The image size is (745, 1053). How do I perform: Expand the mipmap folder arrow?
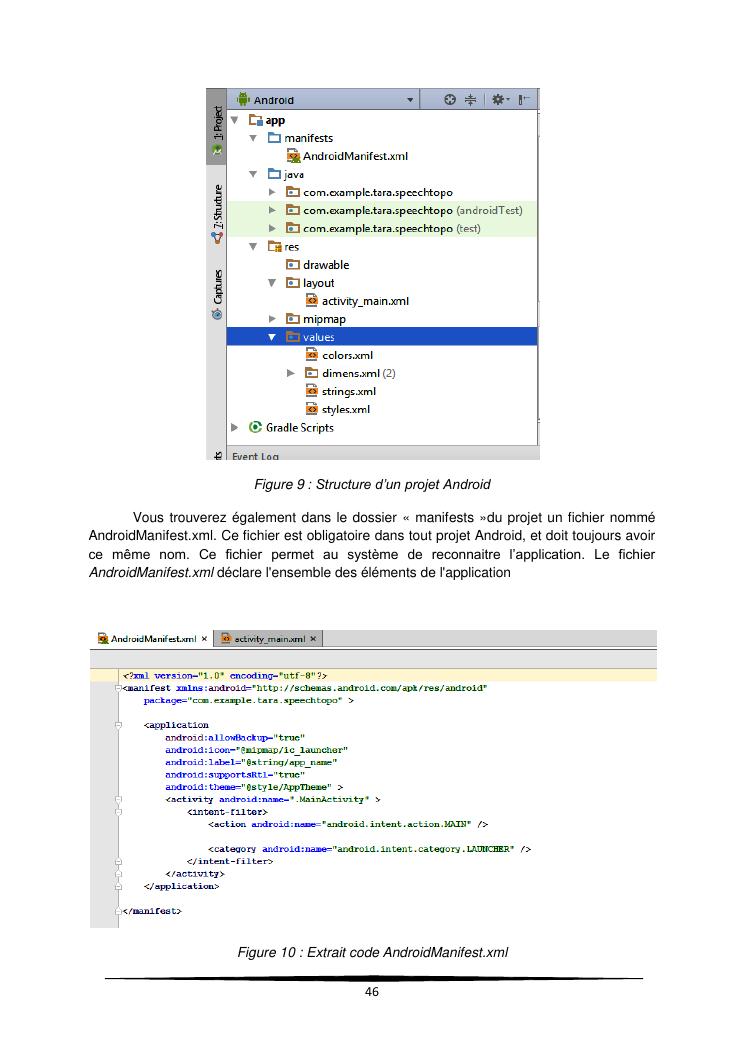tap(271, 319)
